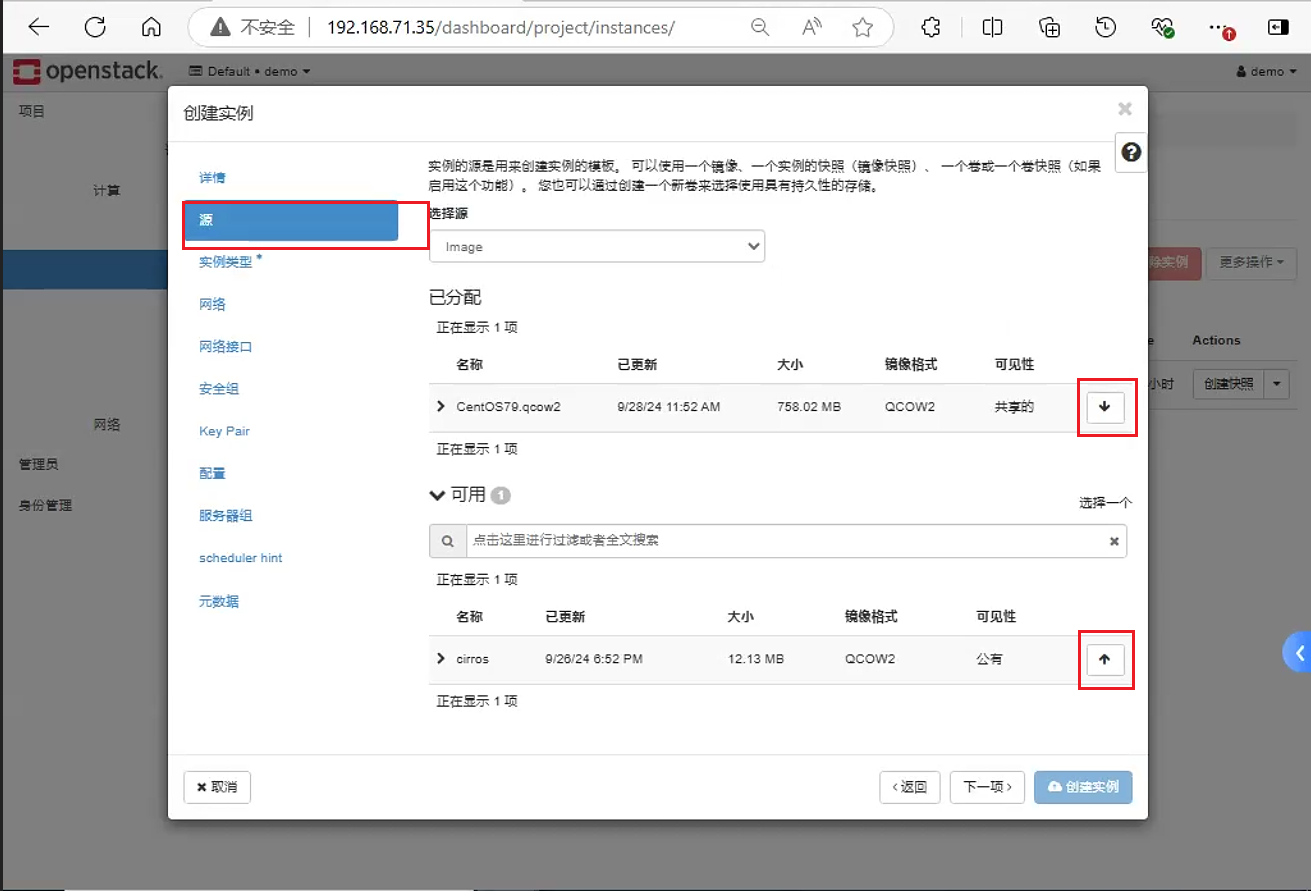Clear the image filter search box
Screen dimensions: 1311x891
(x=1114, y=541)
